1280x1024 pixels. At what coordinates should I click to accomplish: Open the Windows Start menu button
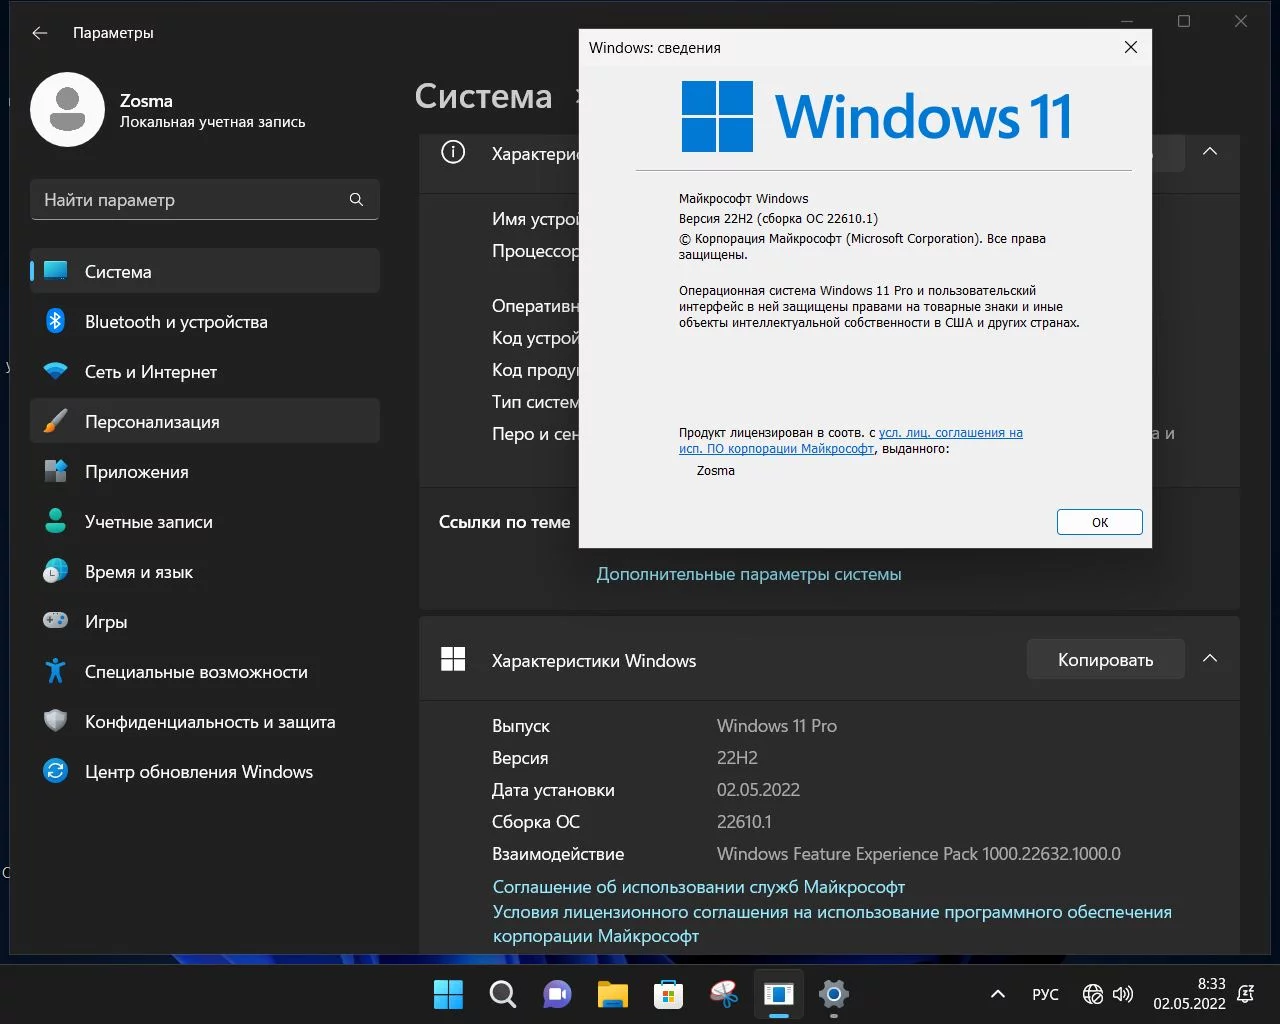448,994
